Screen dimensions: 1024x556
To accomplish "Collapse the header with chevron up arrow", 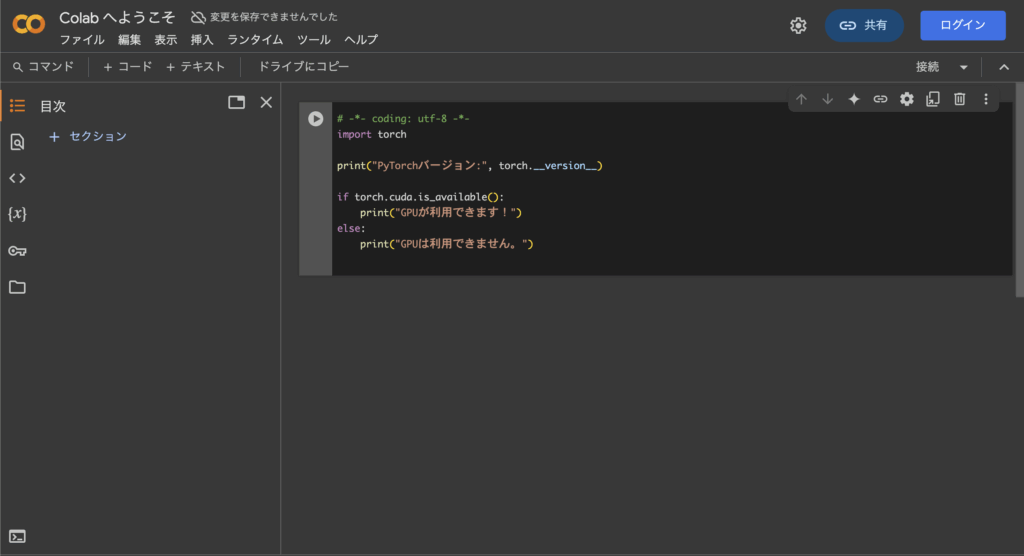I will click(1003, 67).
